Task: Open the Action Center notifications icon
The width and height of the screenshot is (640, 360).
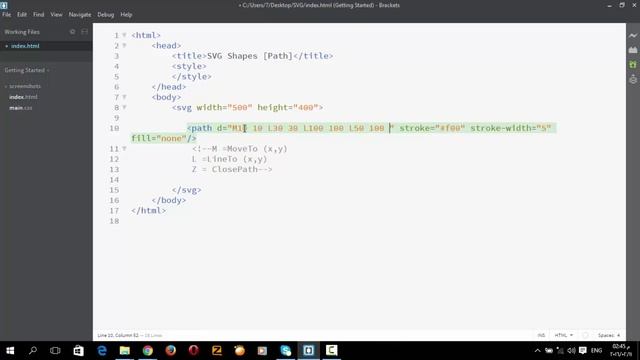Action: click(582, 351)
